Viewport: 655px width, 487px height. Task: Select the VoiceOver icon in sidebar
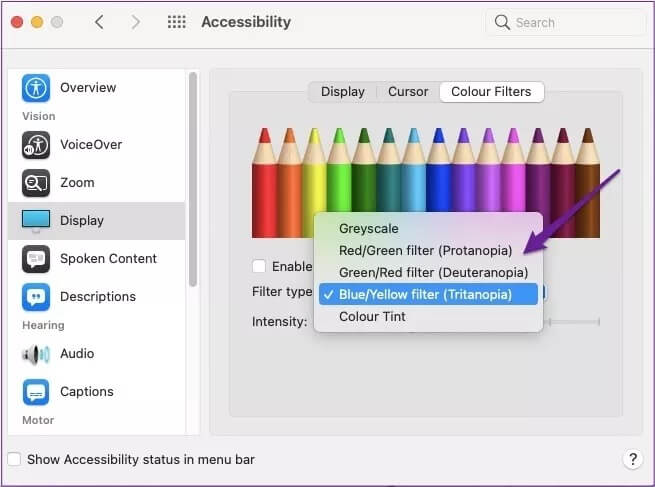point(36,145)
